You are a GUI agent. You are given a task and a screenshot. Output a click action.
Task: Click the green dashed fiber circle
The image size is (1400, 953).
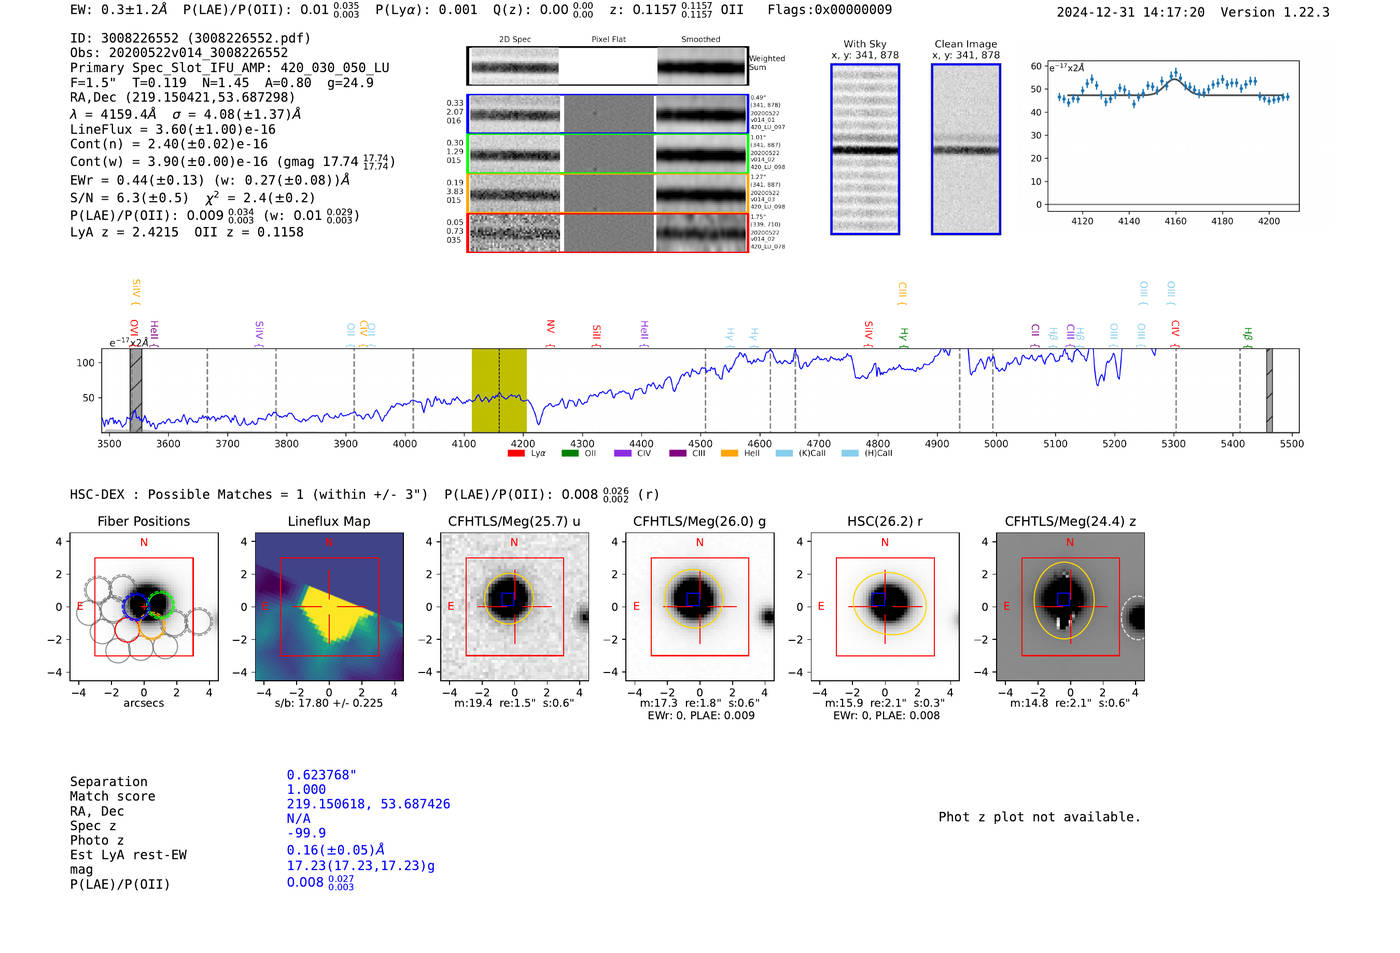(161, 604)
